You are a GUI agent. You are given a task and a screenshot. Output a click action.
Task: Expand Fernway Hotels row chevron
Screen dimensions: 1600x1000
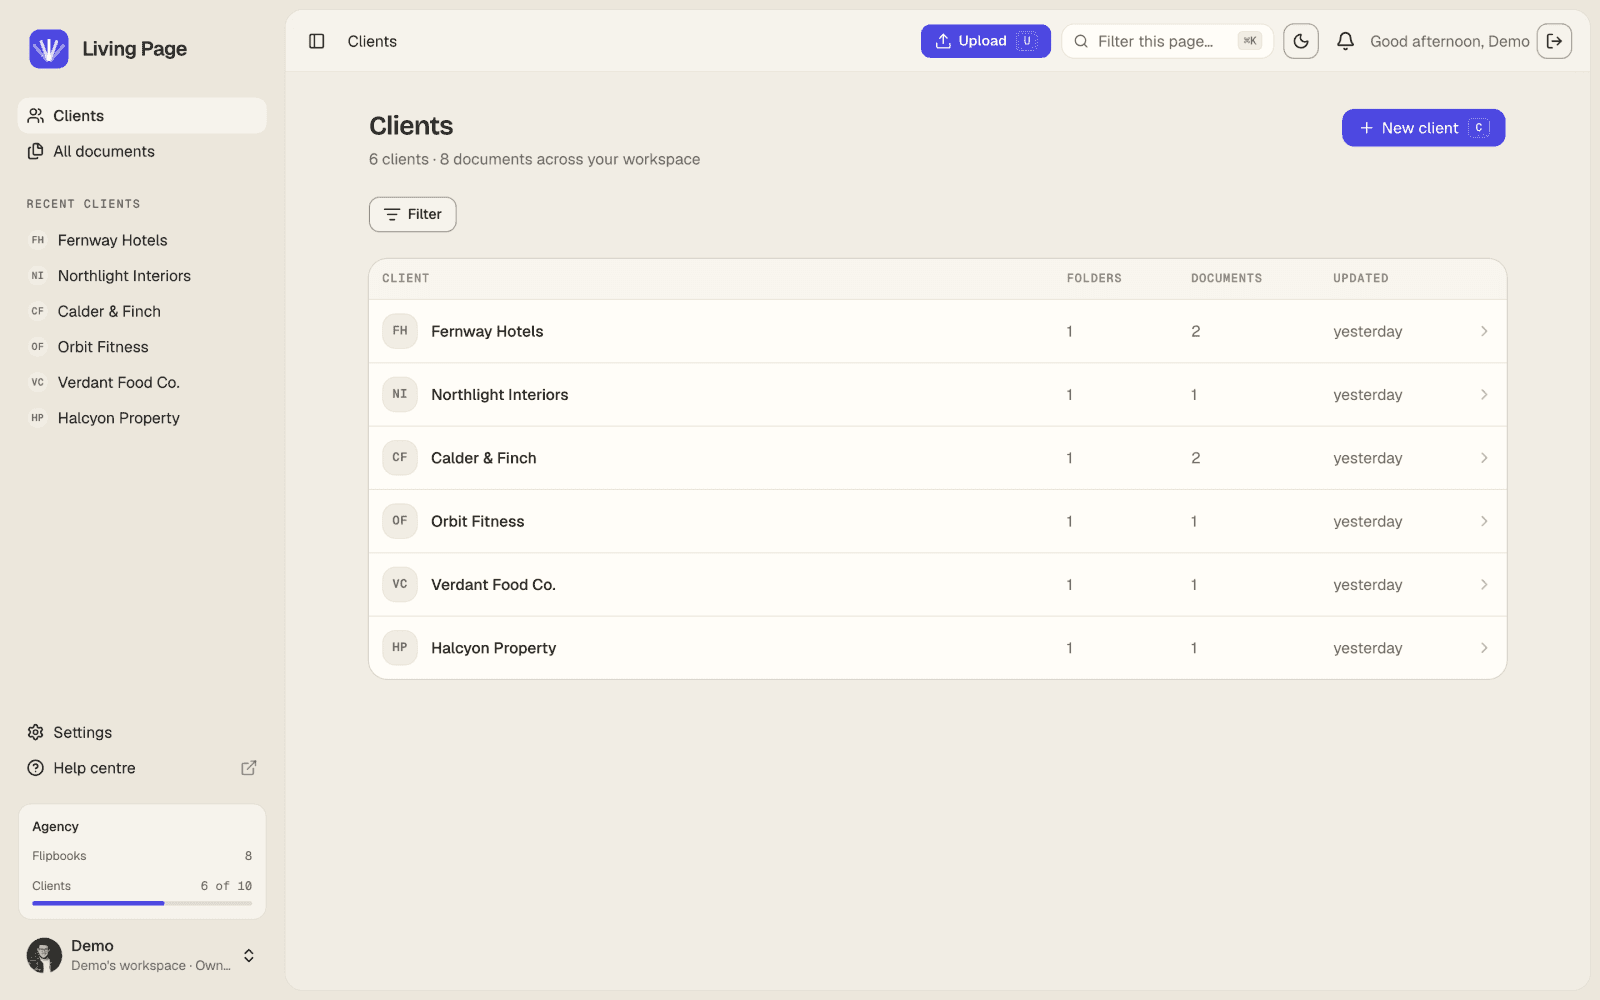tap(1484, 331)
